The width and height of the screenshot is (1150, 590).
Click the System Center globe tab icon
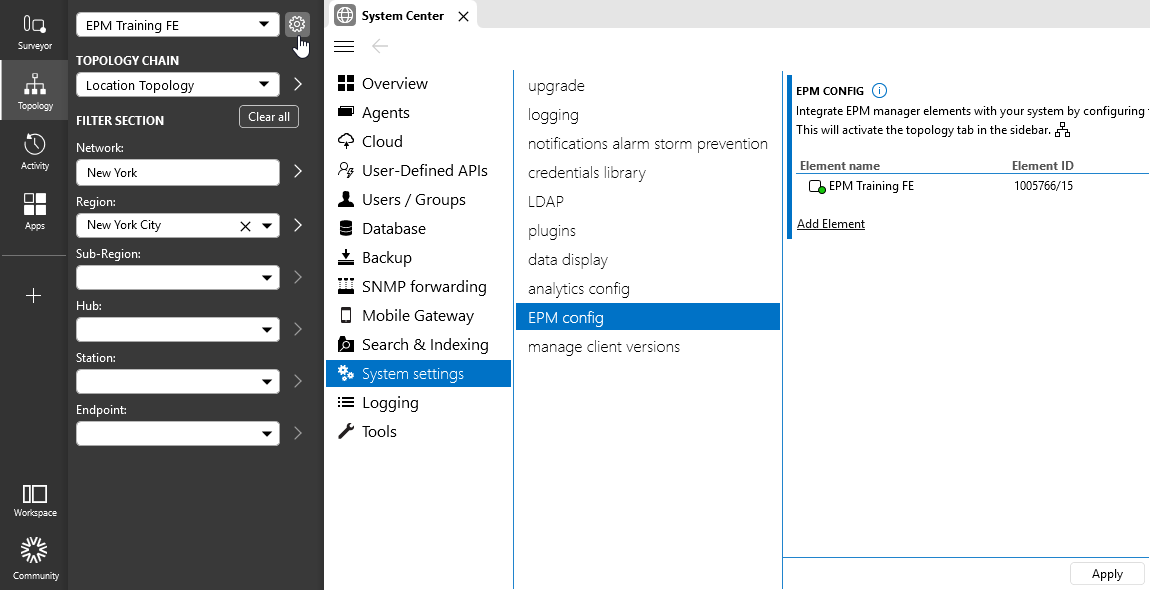click(345, 15)
